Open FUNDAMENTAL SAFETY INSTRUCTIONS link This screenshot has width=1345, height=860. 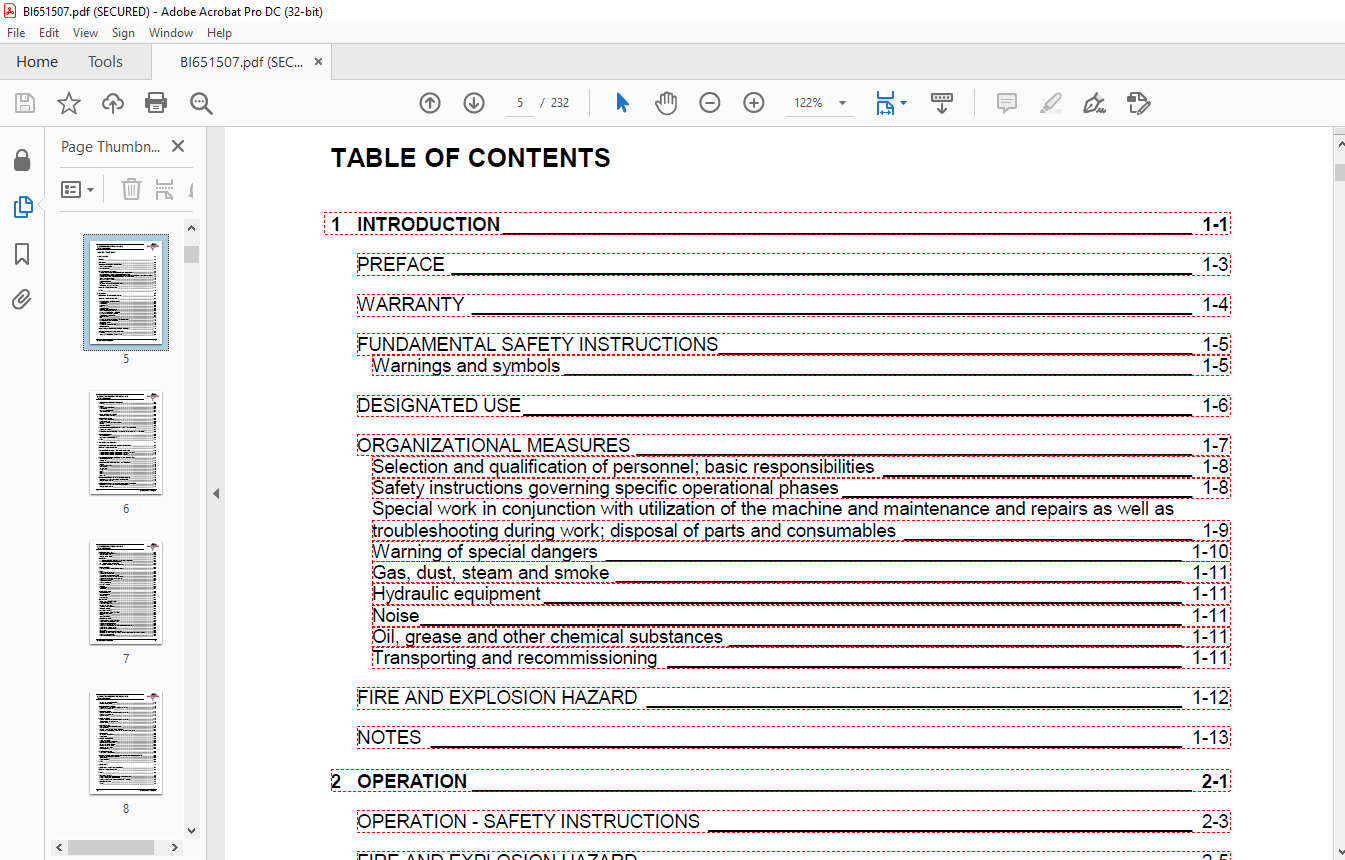pos(793,344)
